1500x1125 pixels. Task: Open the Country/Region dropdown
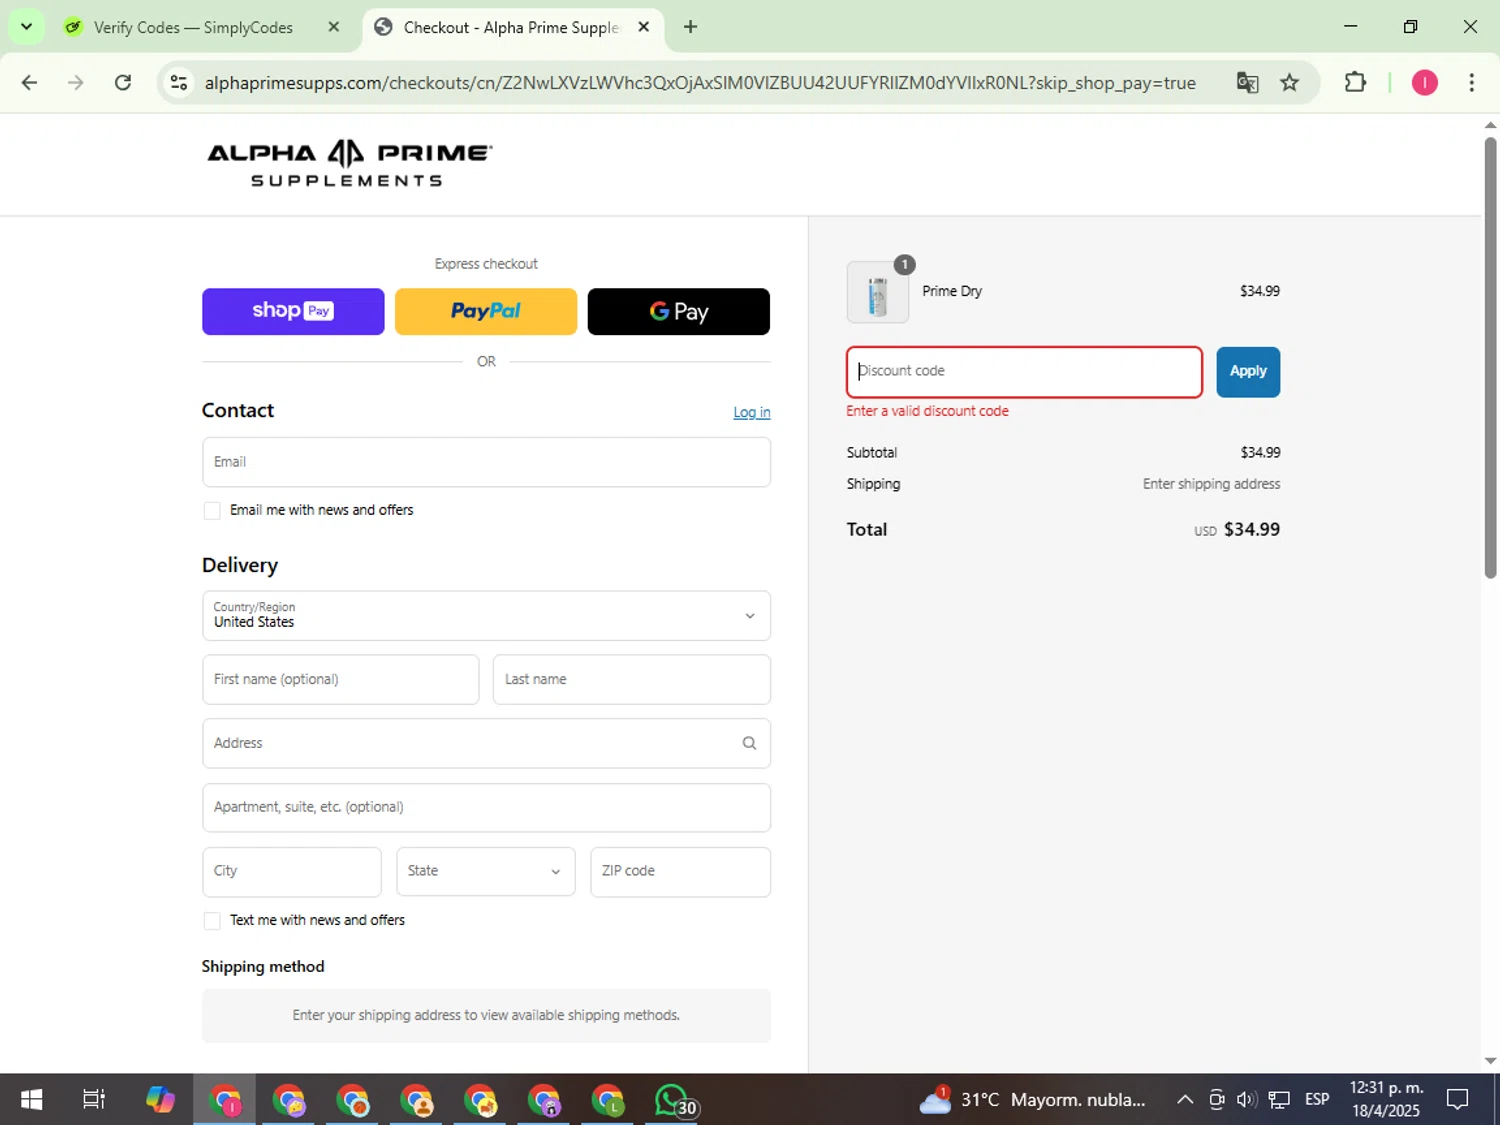[x=486, y=616]
